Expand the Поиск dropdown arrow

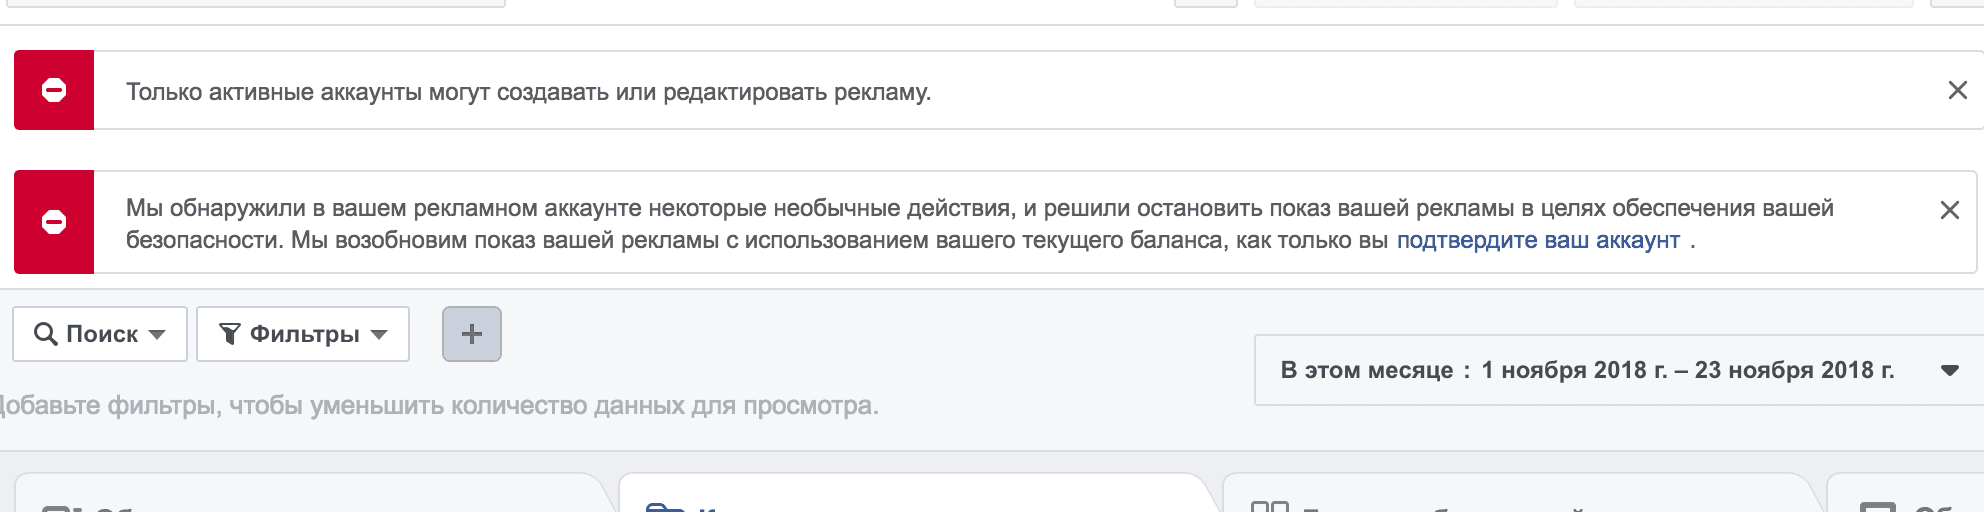(157, 334)
